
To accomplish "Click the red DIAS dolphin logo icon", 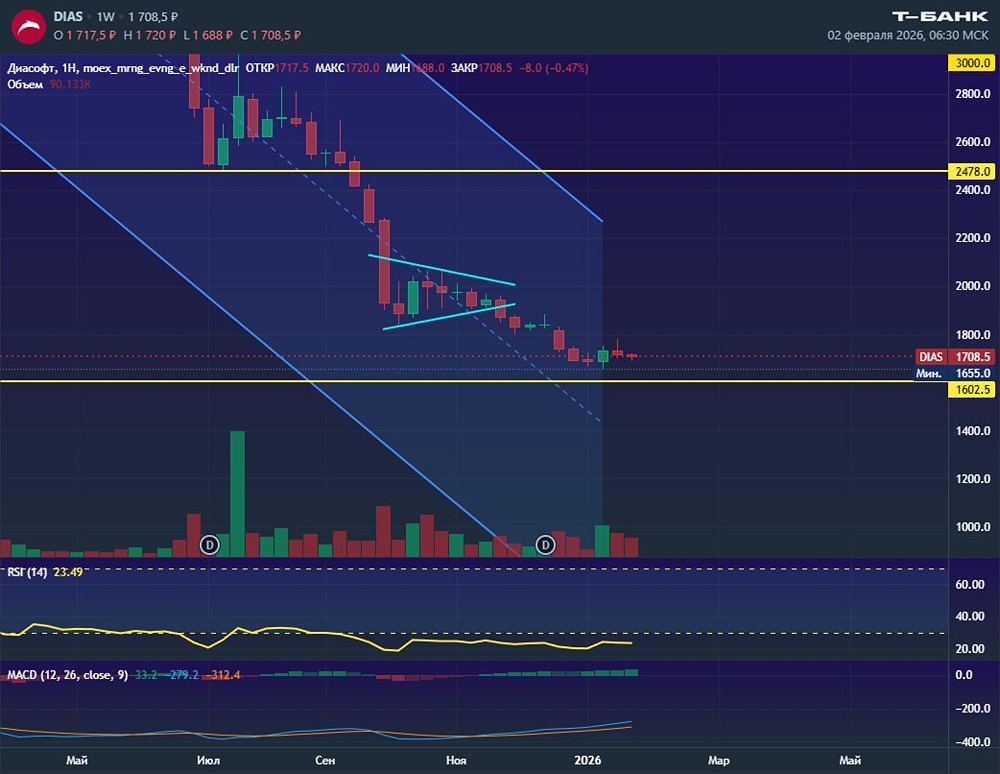I will tap(28, 26).
